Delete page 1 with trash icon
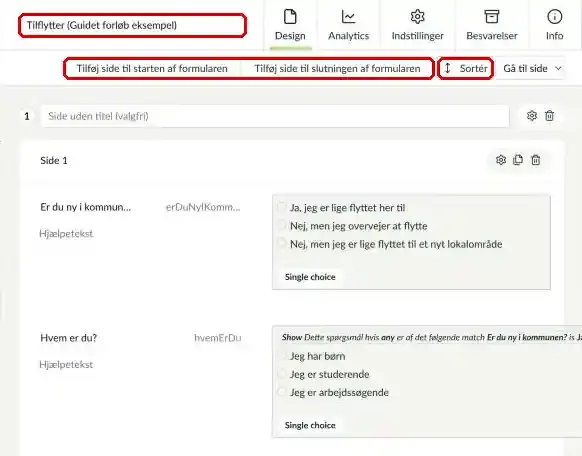 (549, 116)
